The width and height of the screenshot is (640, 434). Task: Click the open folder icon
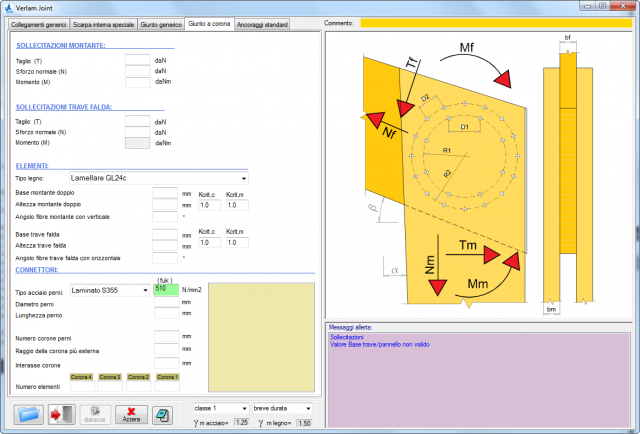(x=28, y=413)
